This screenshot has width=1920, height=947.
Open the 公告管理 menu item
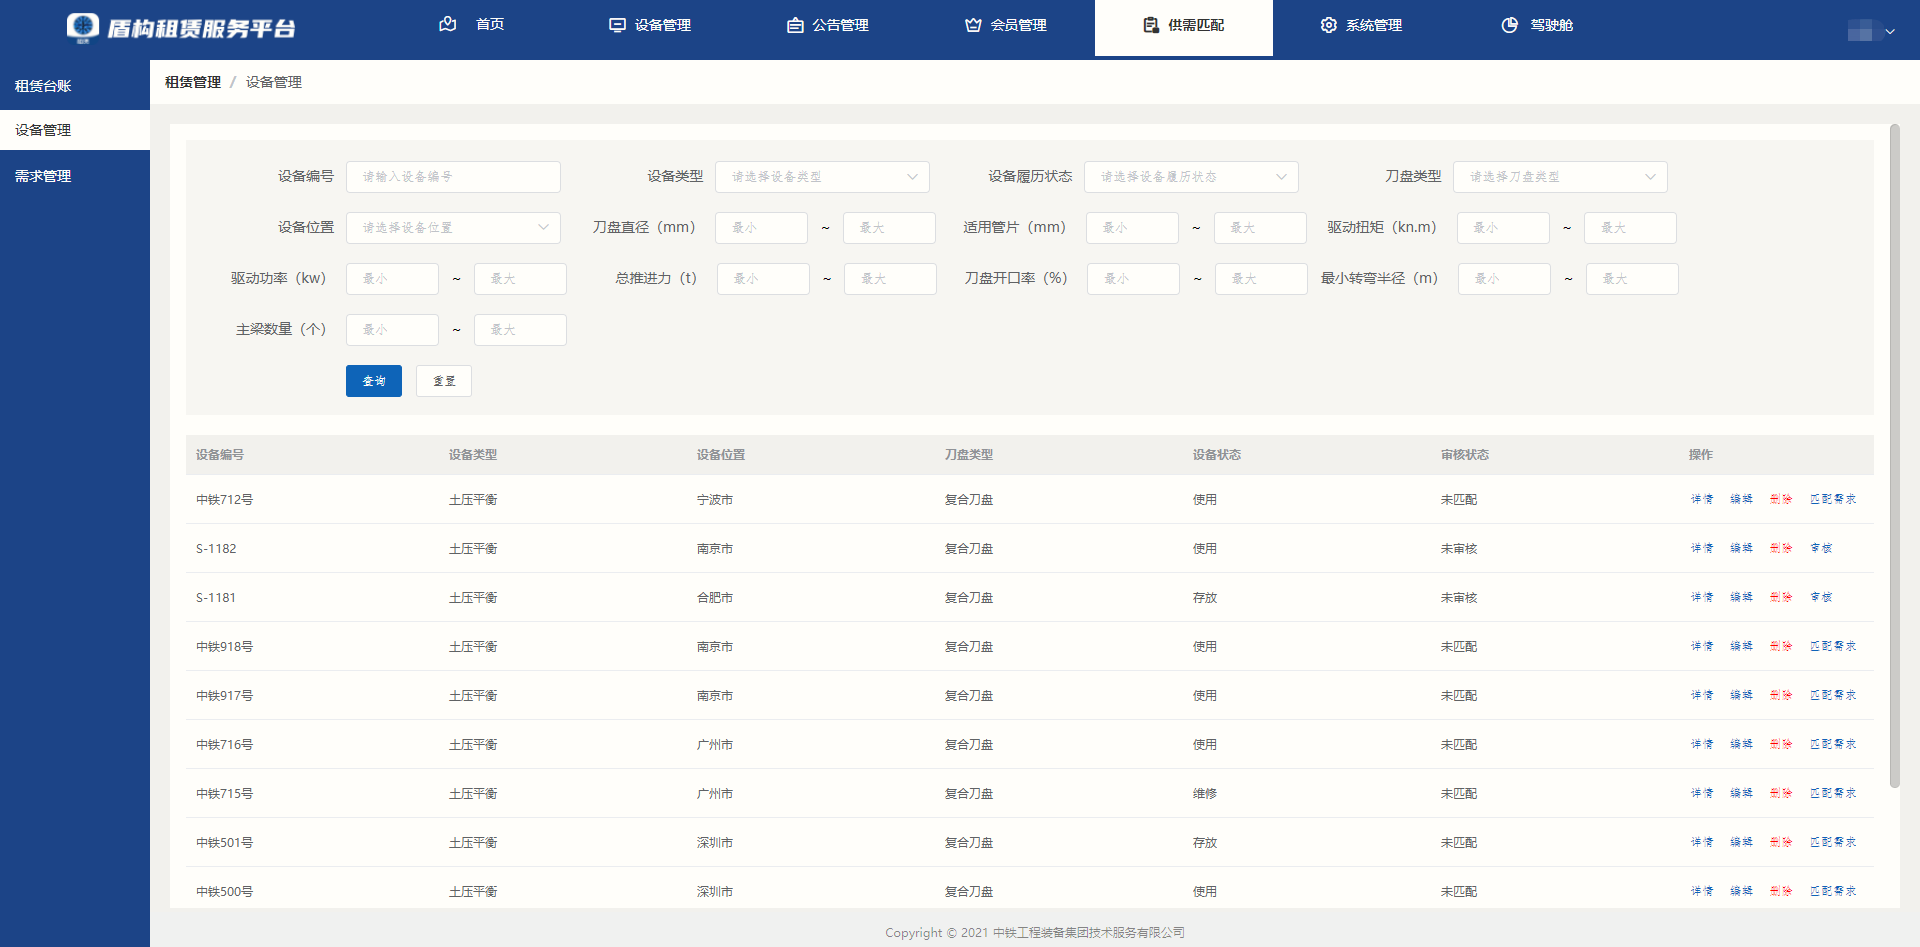click(x=827, y=25)
